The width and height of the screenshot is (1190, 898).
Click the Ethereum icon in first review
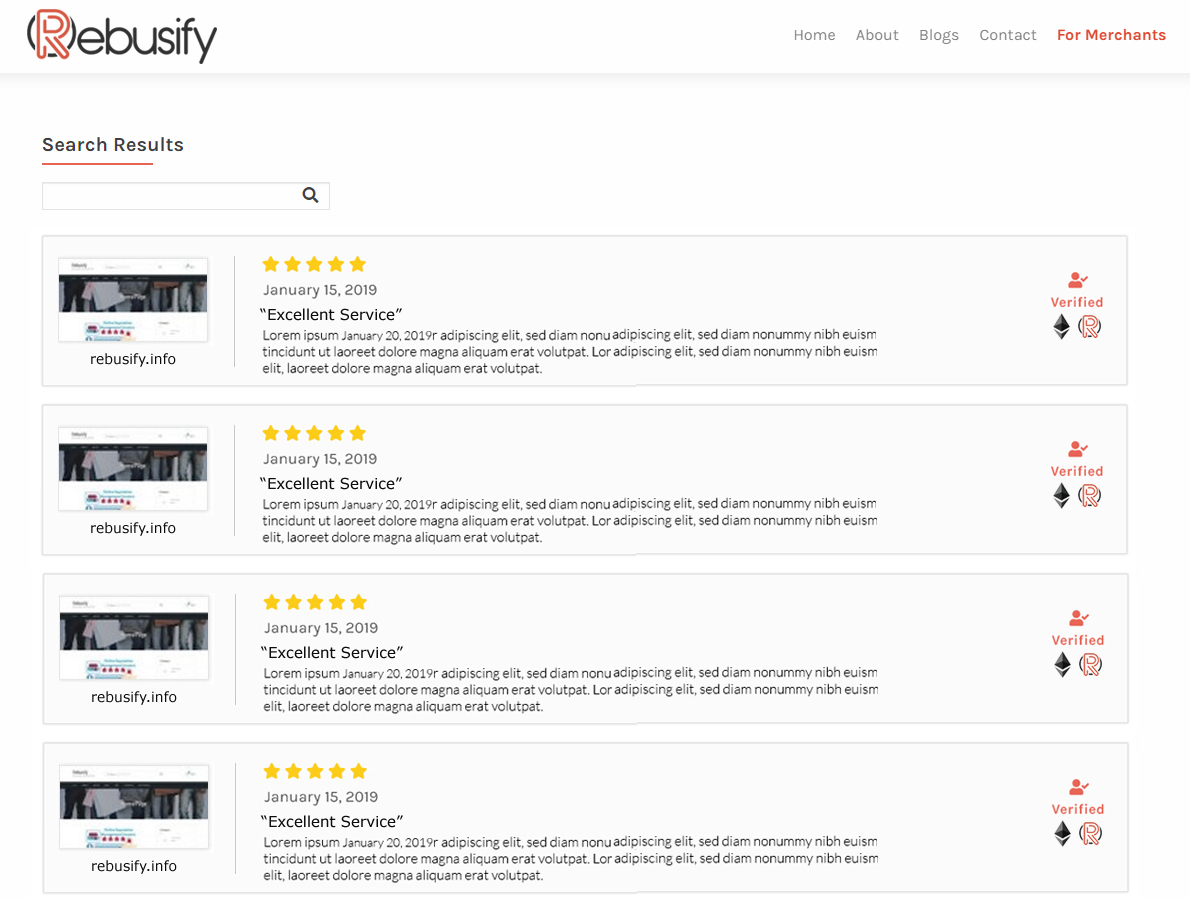(x=1062, y=326)
